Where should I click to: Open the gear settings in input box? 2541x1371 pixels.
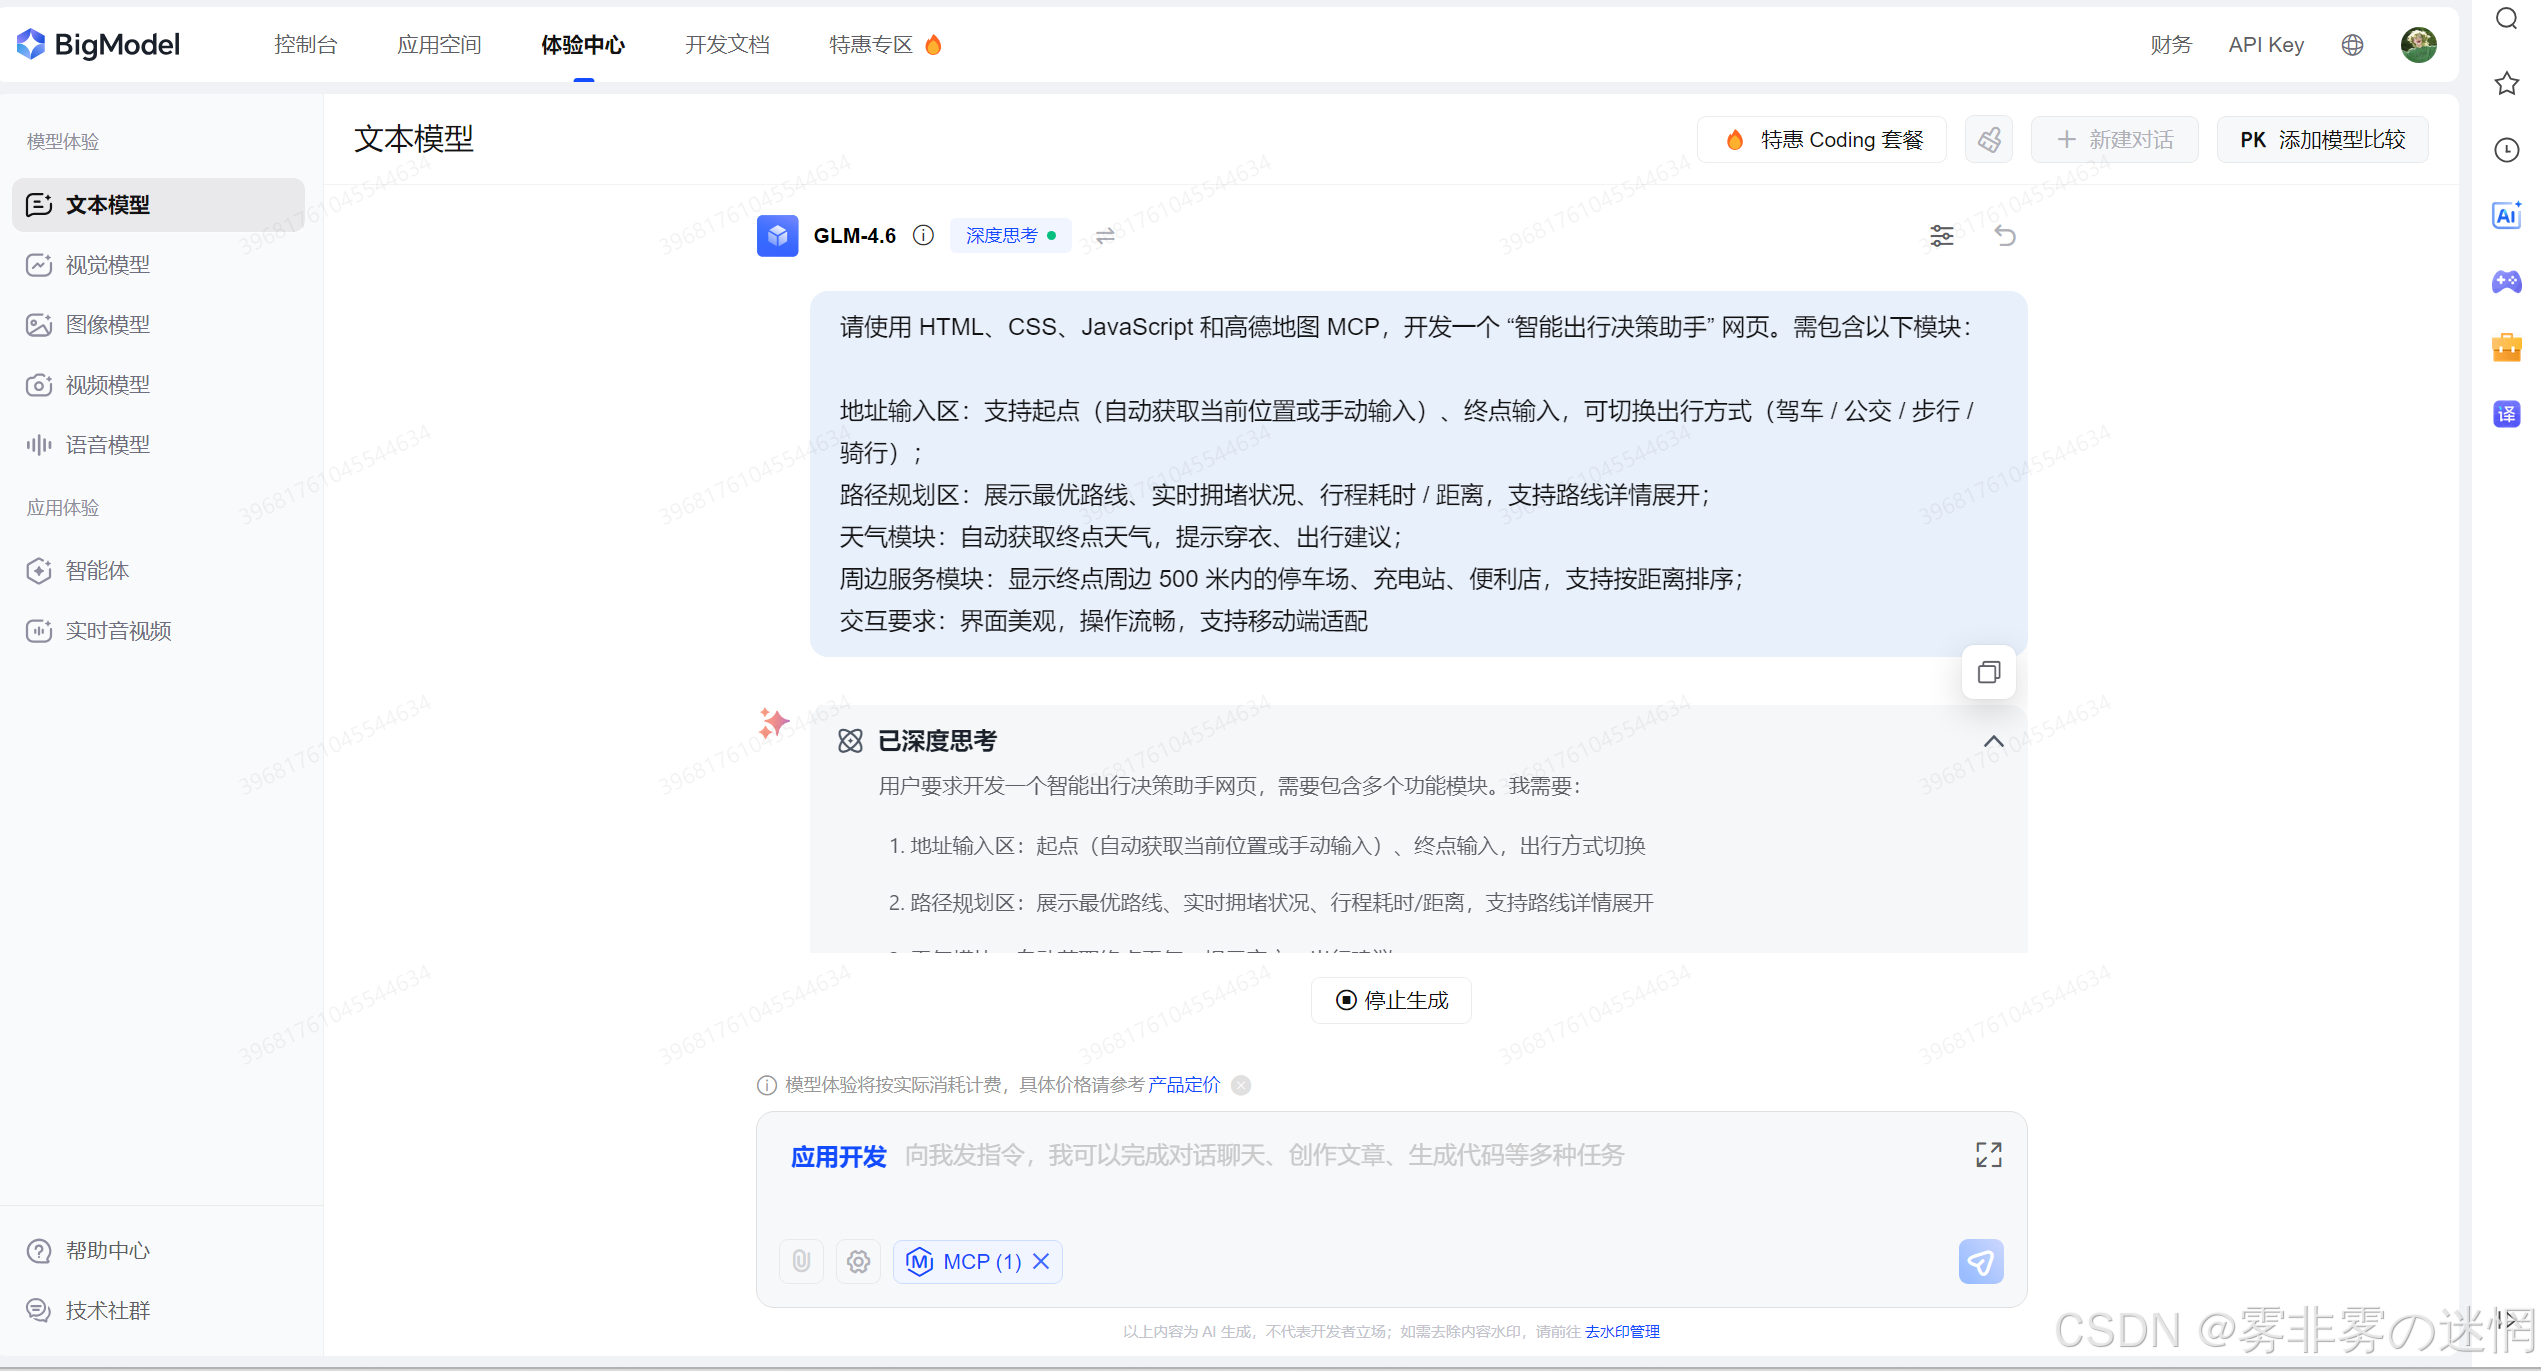[858, 1261]
